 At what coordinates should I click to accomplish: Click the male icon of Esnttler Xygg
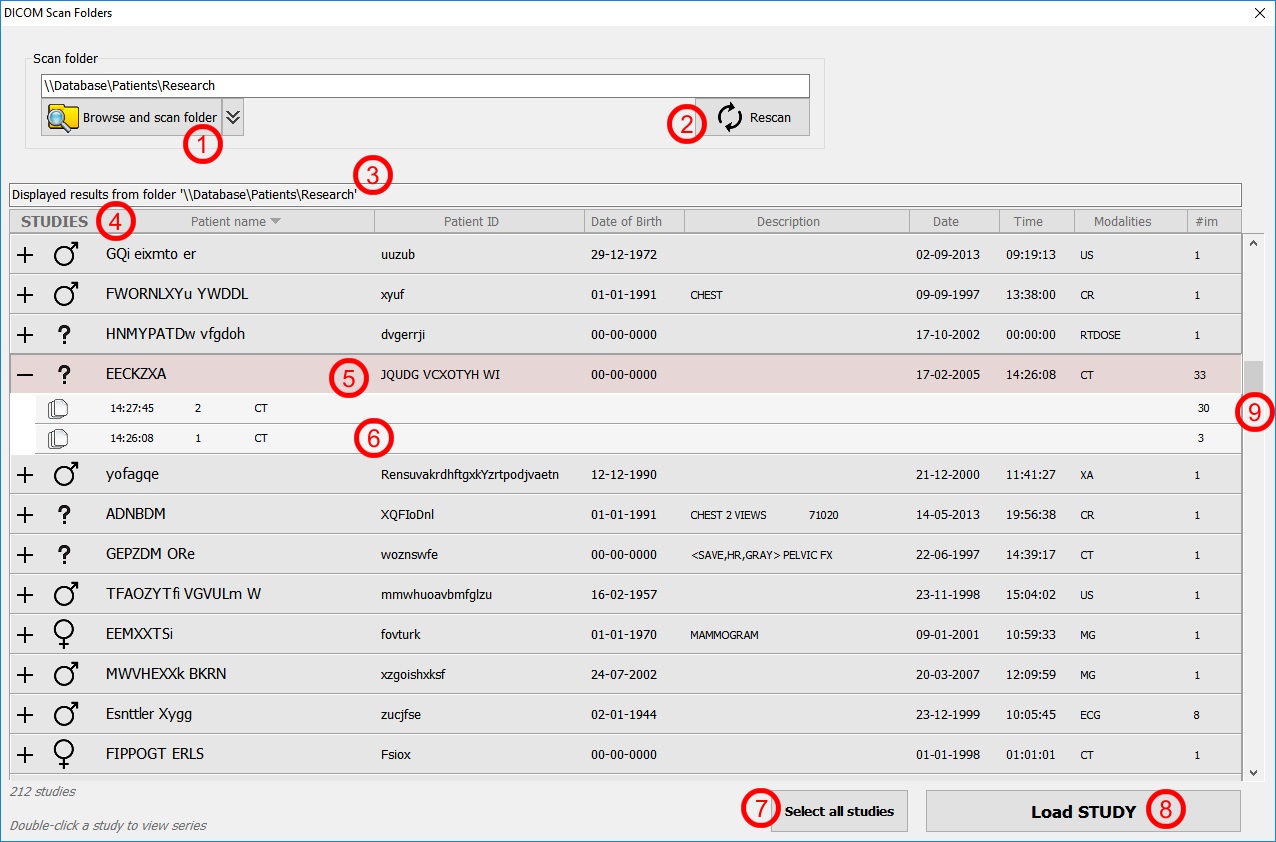65,715
